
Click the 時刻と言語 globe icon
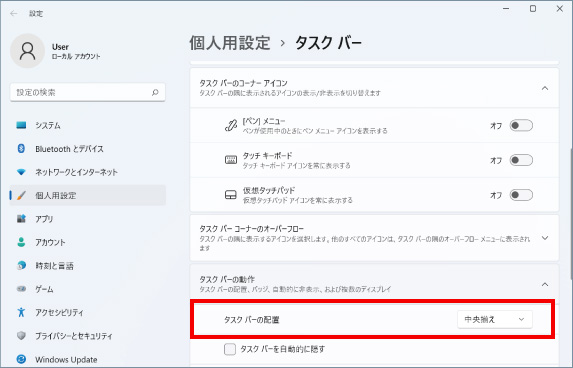point(21,265)
